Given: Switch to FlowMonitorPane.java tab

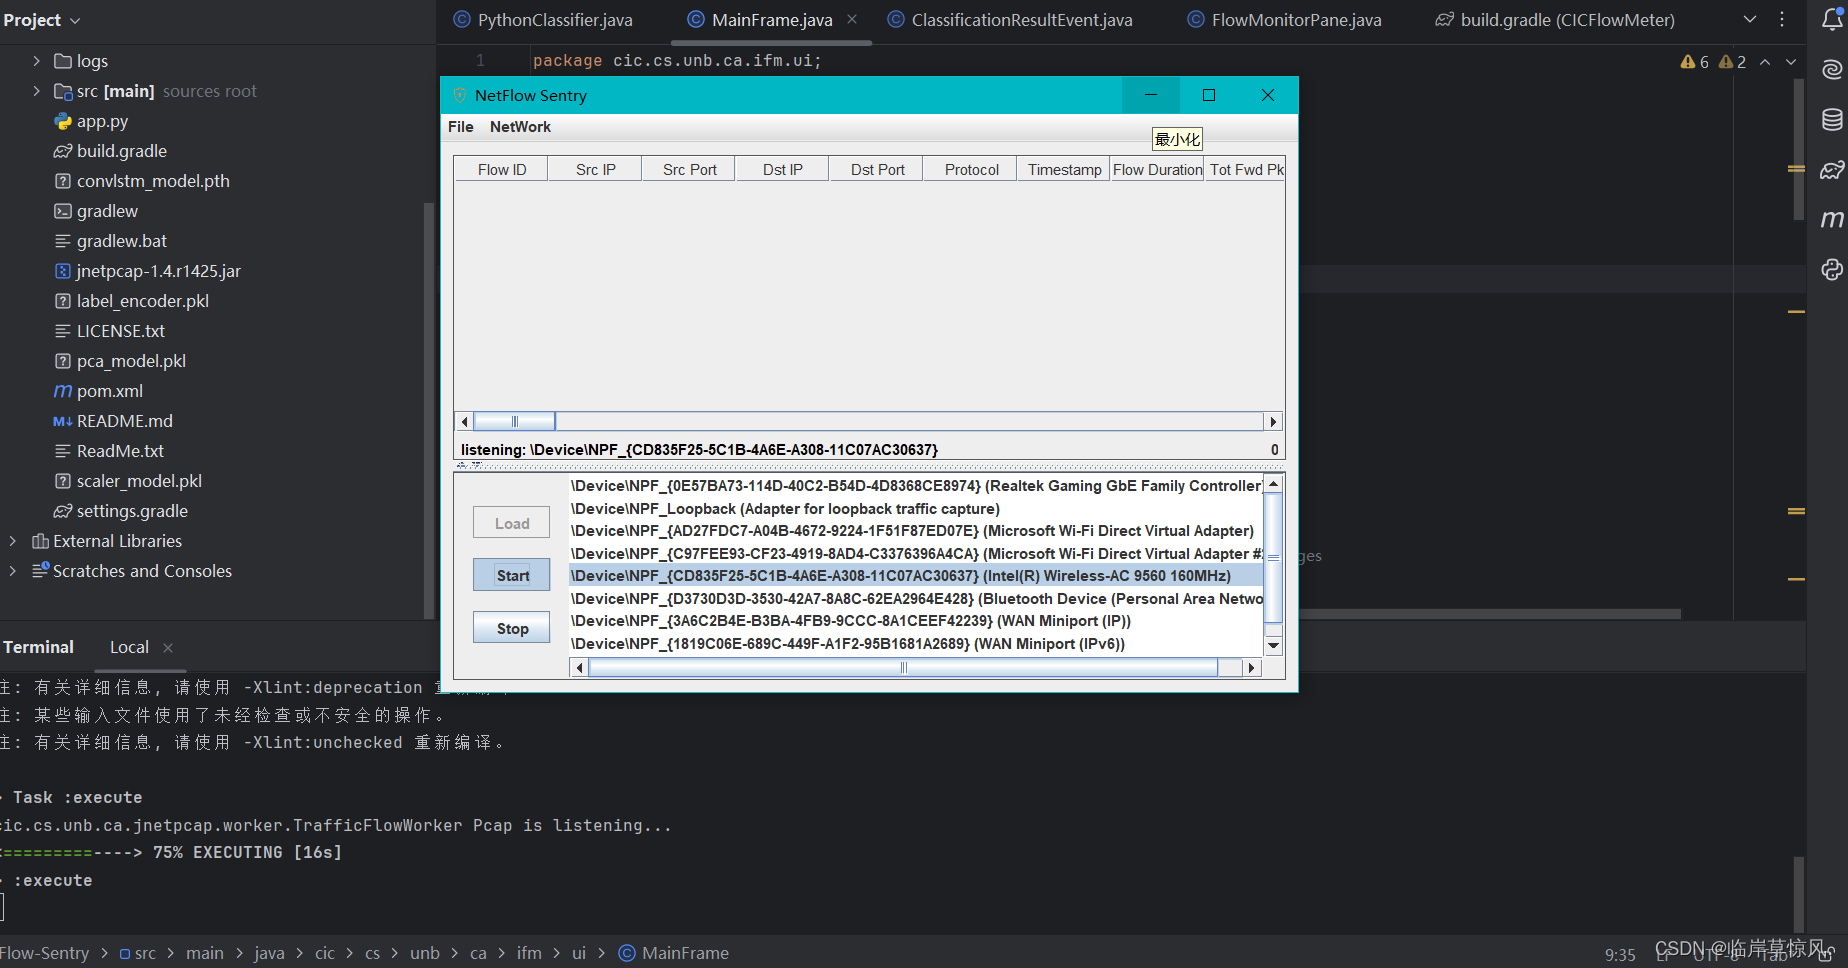Looking at the screenshot, I should 1285,20.
